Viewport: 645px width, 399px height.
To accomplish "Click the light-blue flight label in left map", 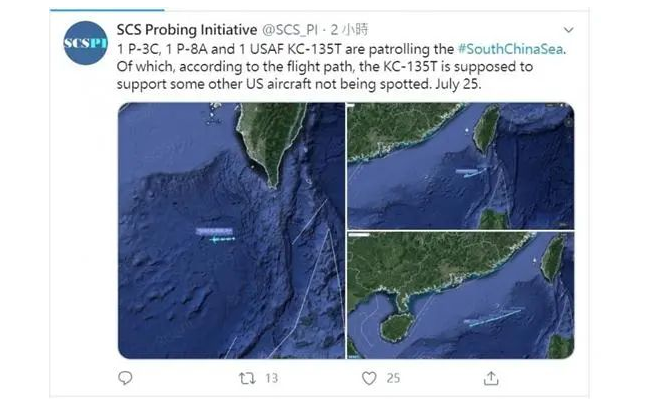I will click(x=214, y=231).
